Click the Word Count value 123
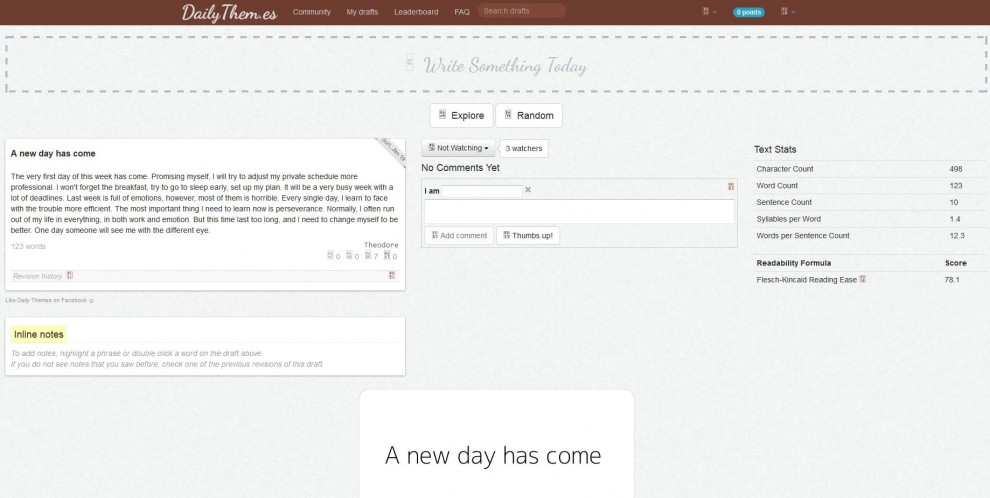 click(956, 186)
